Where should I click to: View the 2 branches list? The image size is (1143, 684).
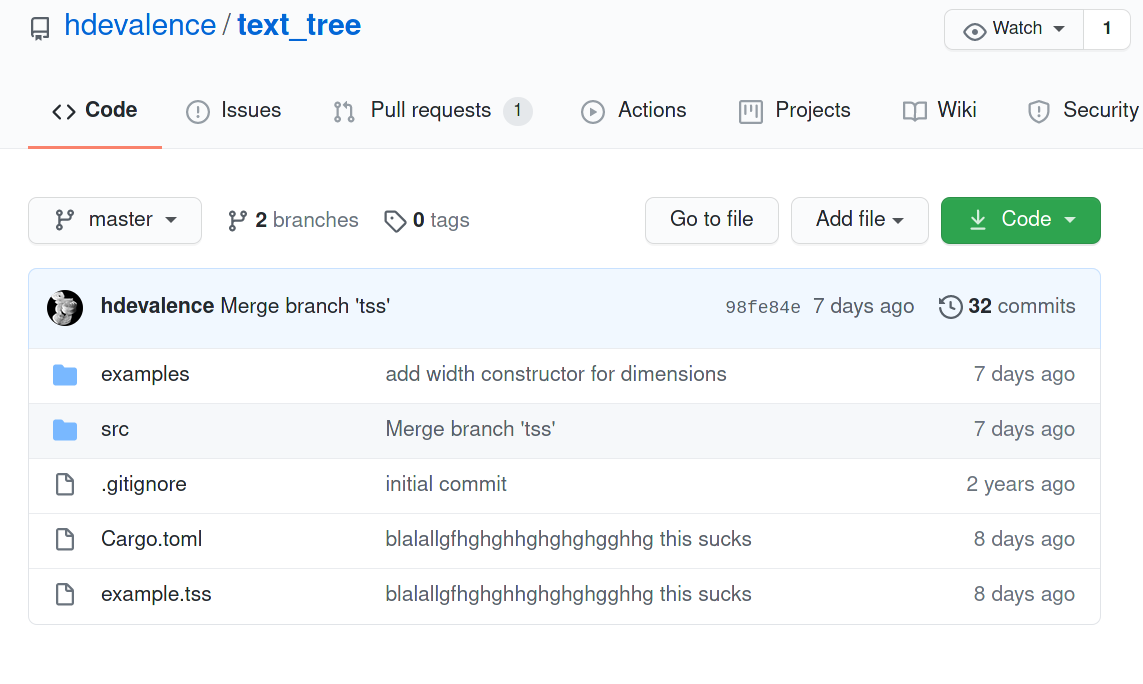coord(292,220)
